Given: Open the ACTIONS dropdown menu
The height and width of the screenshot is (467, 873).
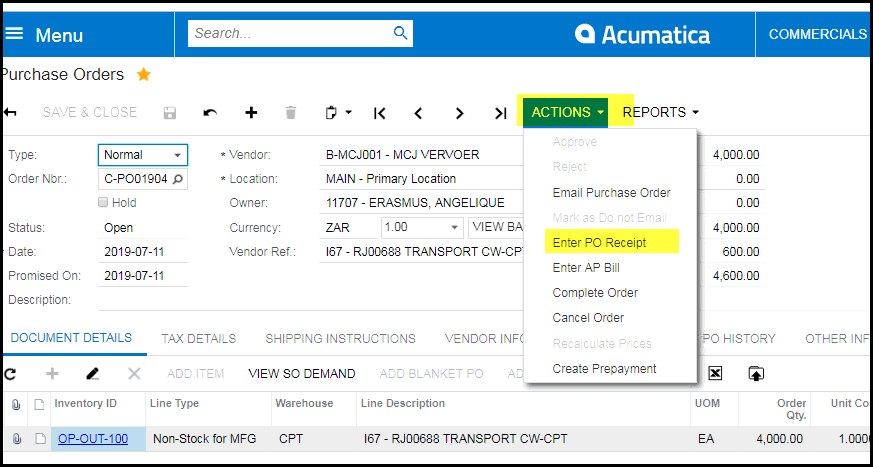Looking at the screenshot, I should 567,112.
